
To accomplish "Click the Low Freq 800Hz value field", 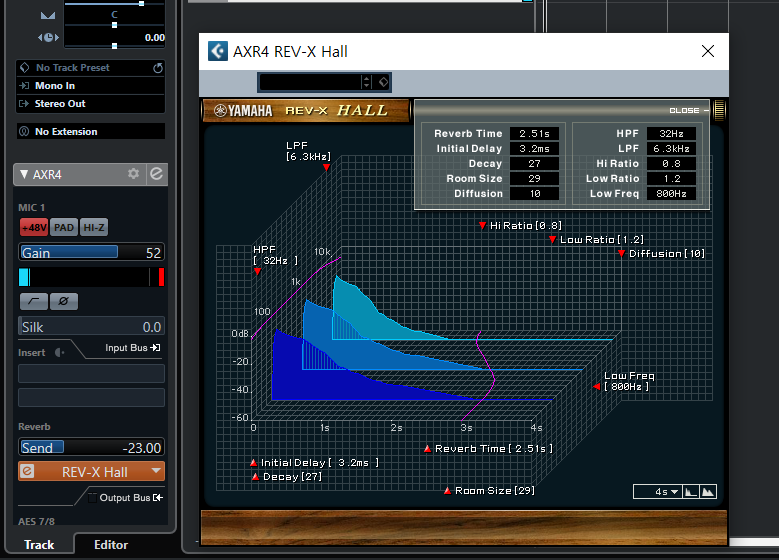I will [671, 193].
